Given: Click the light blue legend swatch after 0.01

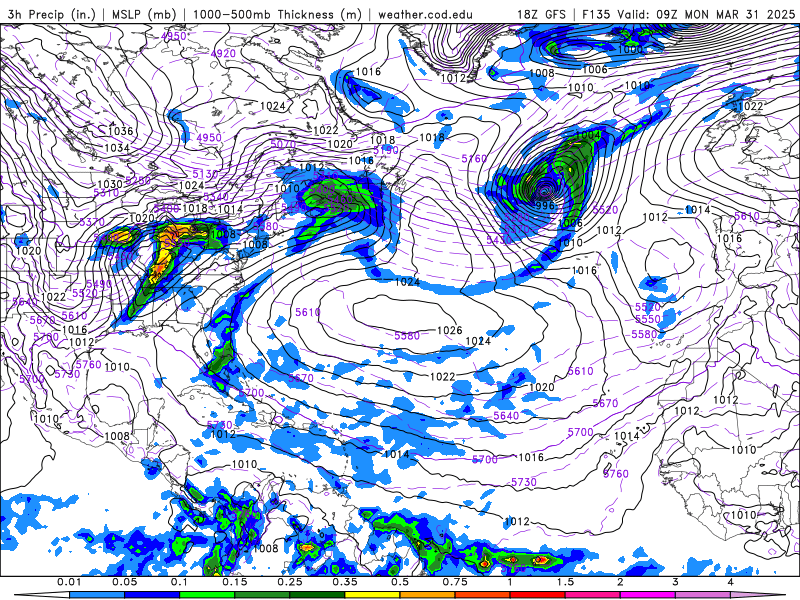Looking at the screenshot, I should (97, 595).
